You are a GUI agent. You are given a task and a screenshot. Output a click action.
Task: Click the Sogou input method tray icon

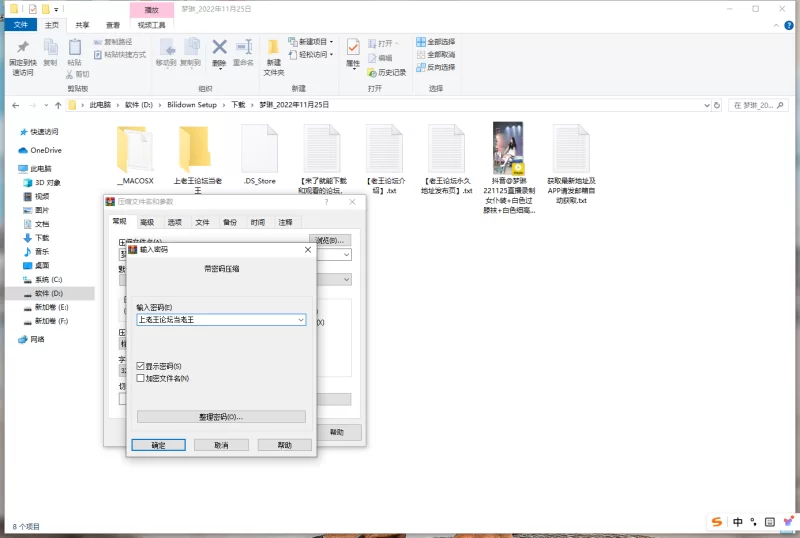click(717, 522)
